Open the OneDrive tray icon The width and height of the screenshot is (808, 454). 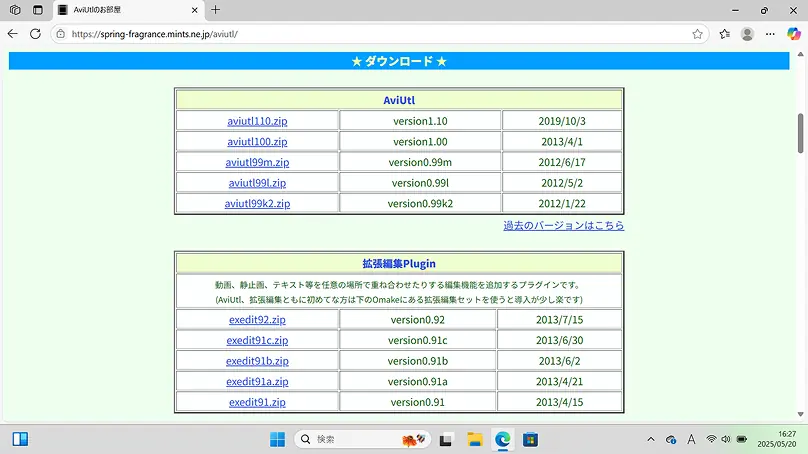pyautogui.click(x=670, y=440)
